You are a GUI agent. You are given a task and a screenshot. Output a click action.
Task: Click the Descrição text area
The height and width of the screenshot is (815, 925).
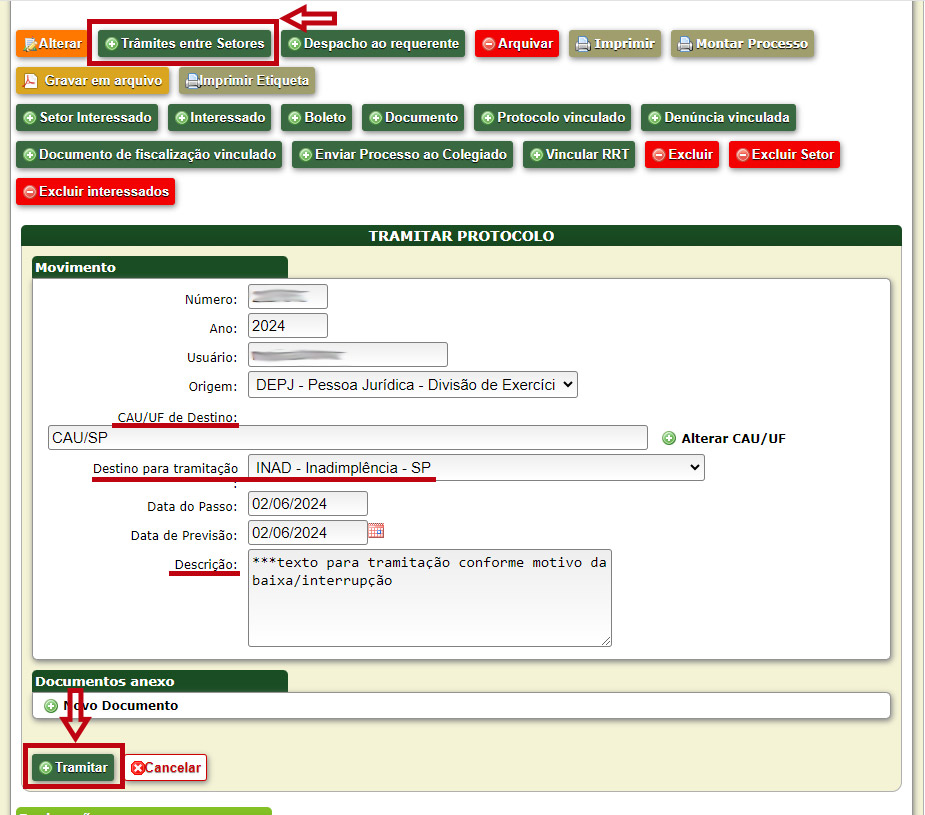pos(429,597)
